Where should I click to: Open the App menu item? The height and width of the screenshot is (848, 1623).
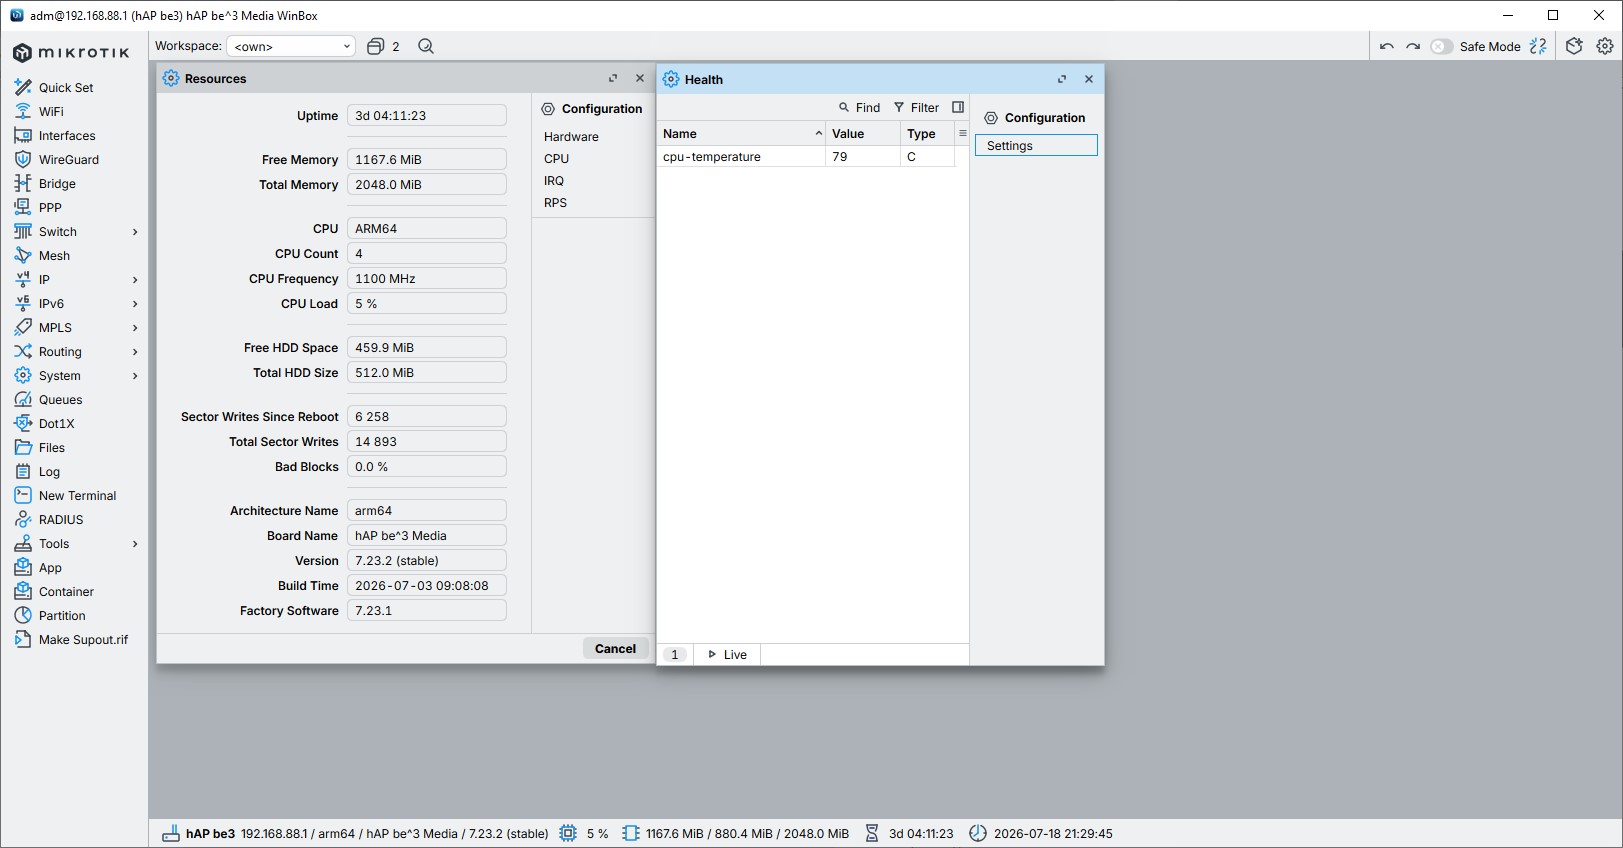point(50,567)
